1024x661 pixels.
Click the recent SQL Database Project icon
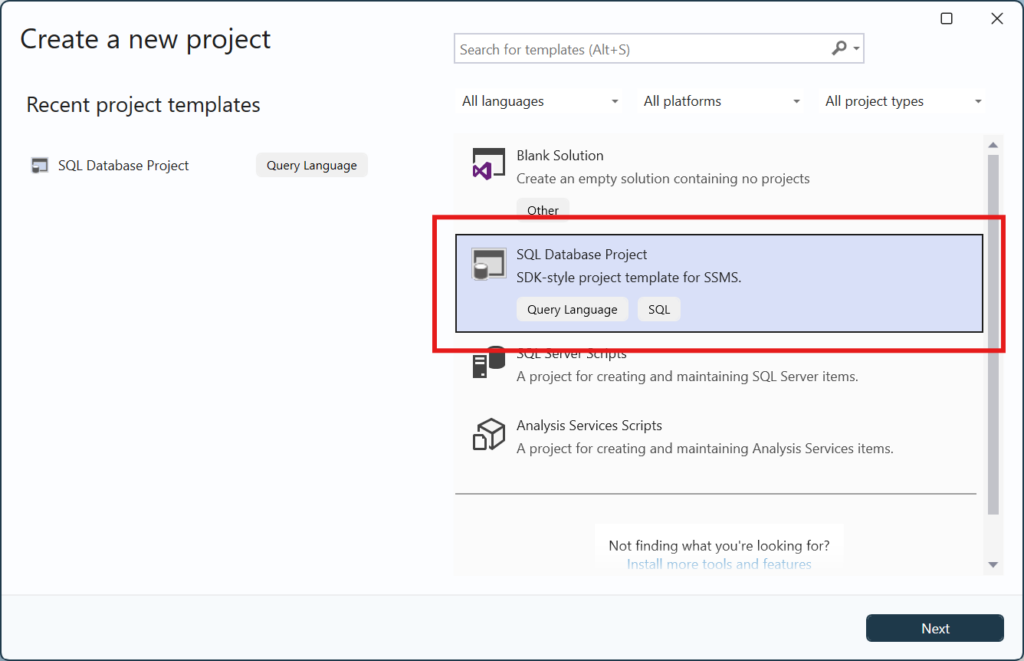click(40, 166)
